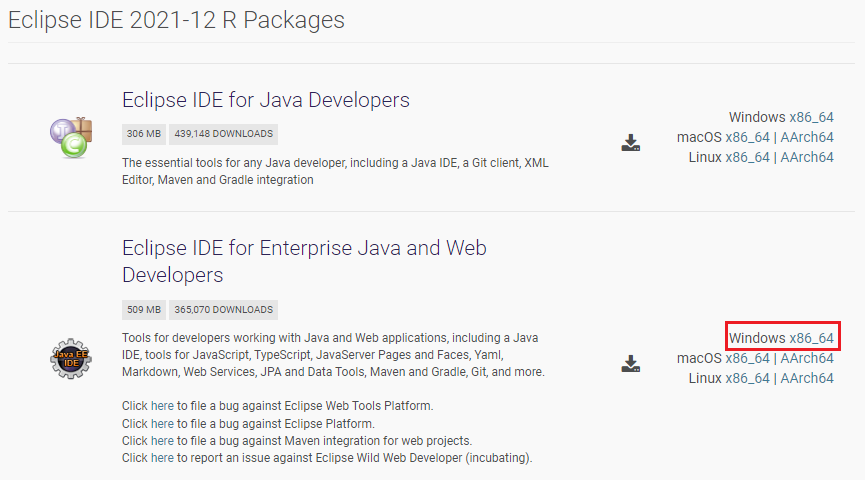Download Linux AArch64 for Java Developers
Screen dimensions: 865x480
(807, 157)
